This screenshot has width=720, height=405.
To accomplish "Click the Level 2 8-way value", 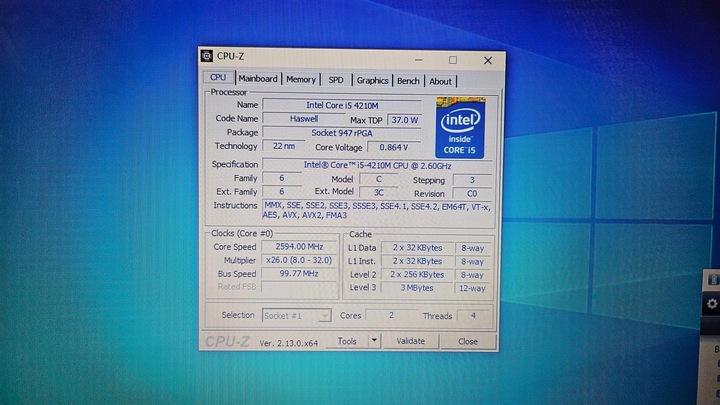I will tap(472, 275).
